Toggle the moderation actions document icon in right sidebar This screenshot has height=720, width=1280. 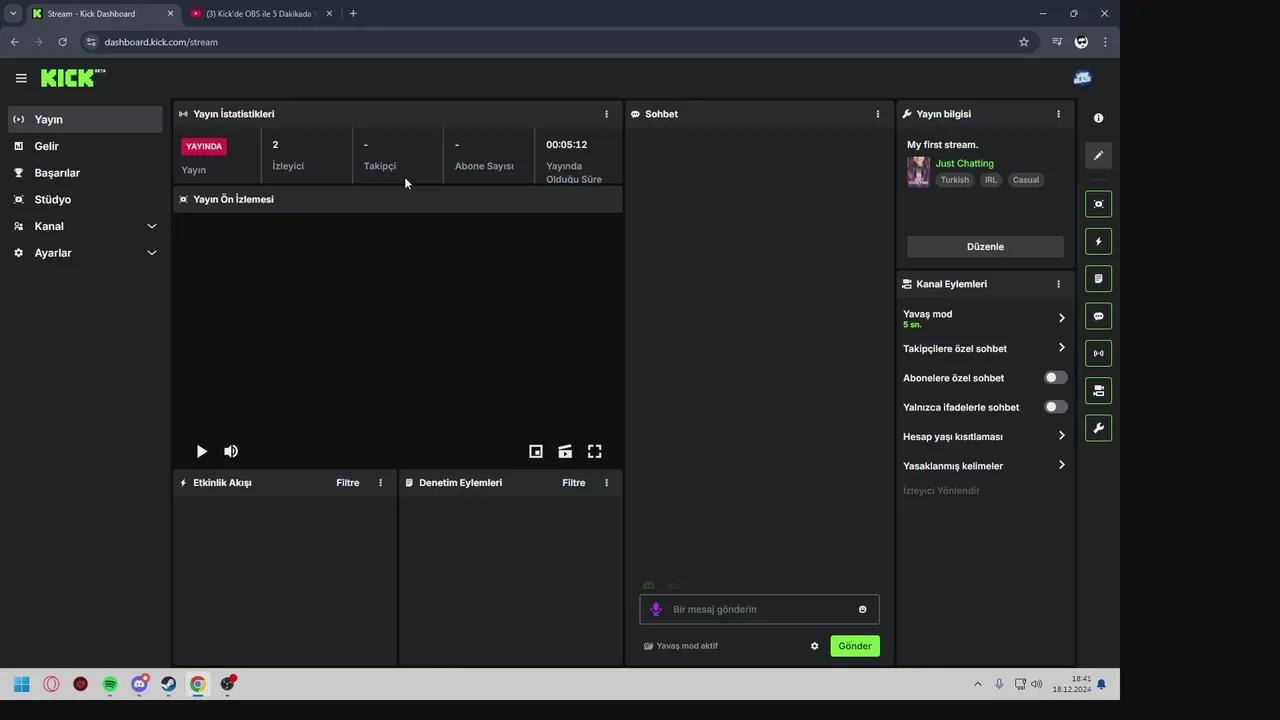(1098, 279)
